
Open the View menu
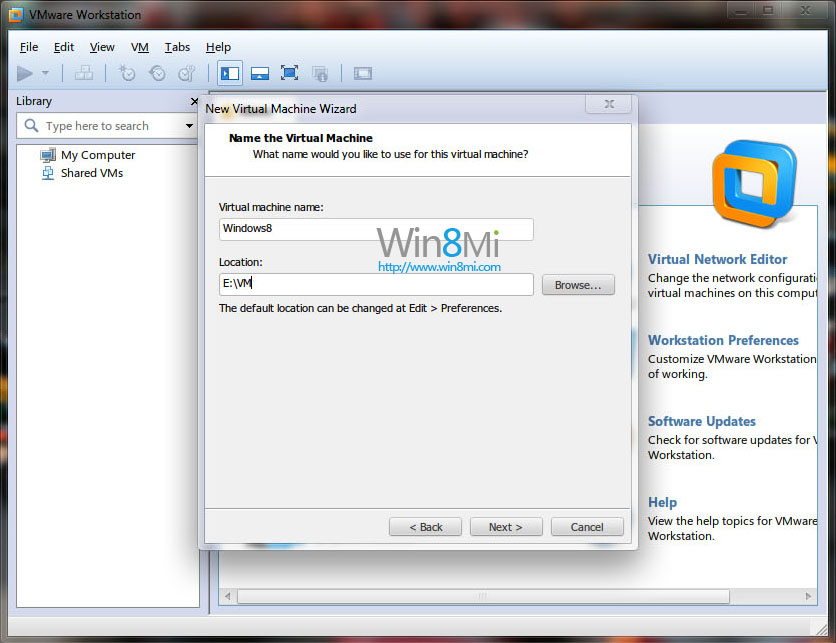(102, 47)
